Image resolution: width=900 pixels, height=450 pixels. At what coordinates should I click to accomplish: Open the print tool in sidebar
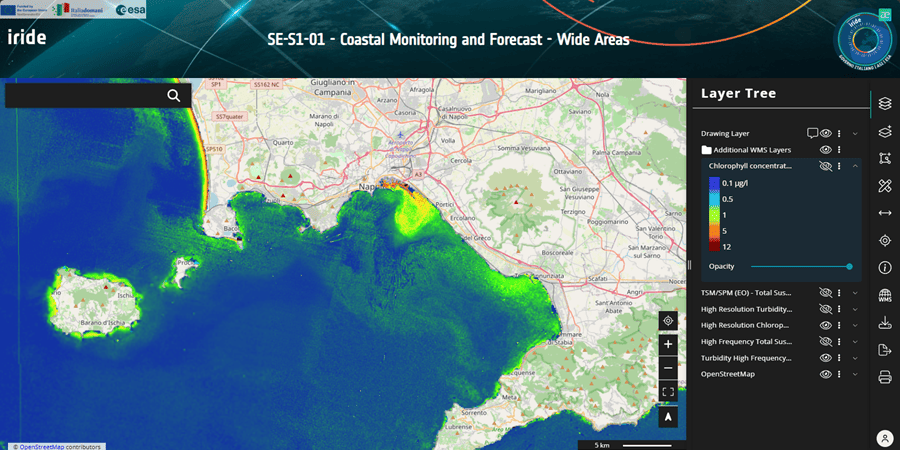tap(885, 377)
